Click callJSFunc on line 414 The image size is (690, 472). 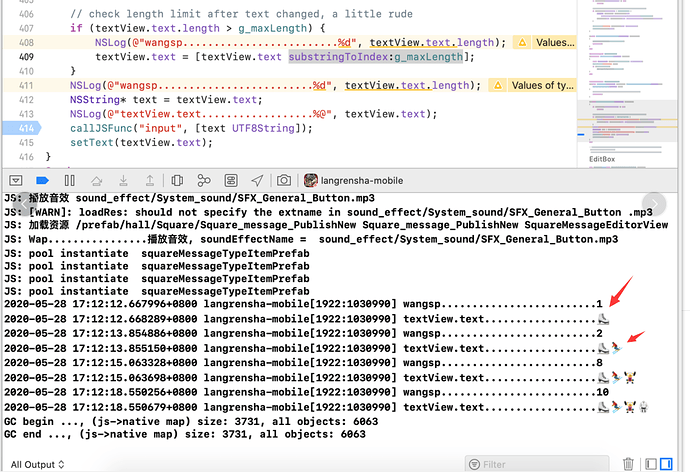101,128
